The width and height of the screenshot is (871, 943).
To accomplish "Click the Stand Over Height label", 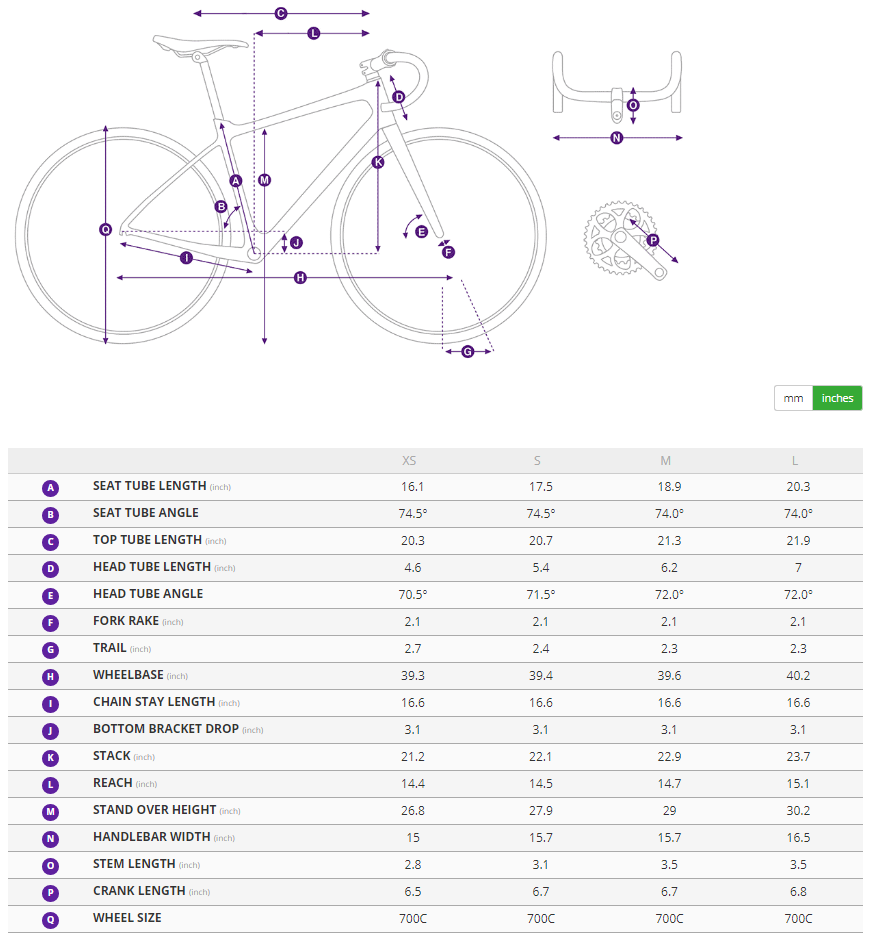I will click(x=154, y=810).
